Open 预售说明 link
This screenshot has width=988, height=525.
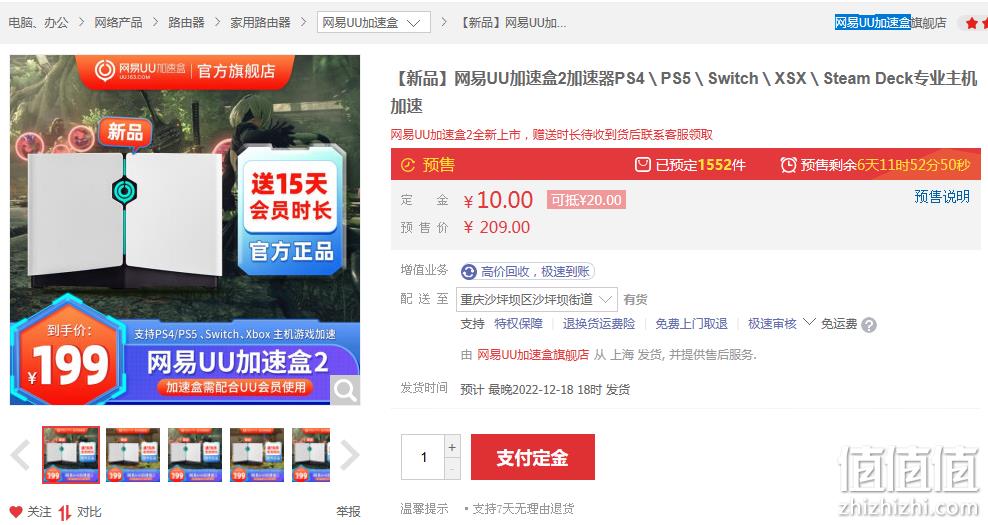(942, 197)
